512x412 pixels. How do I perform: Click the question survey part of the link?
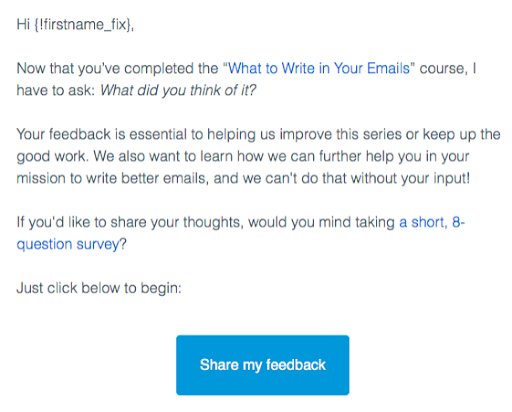coord(68,244)
